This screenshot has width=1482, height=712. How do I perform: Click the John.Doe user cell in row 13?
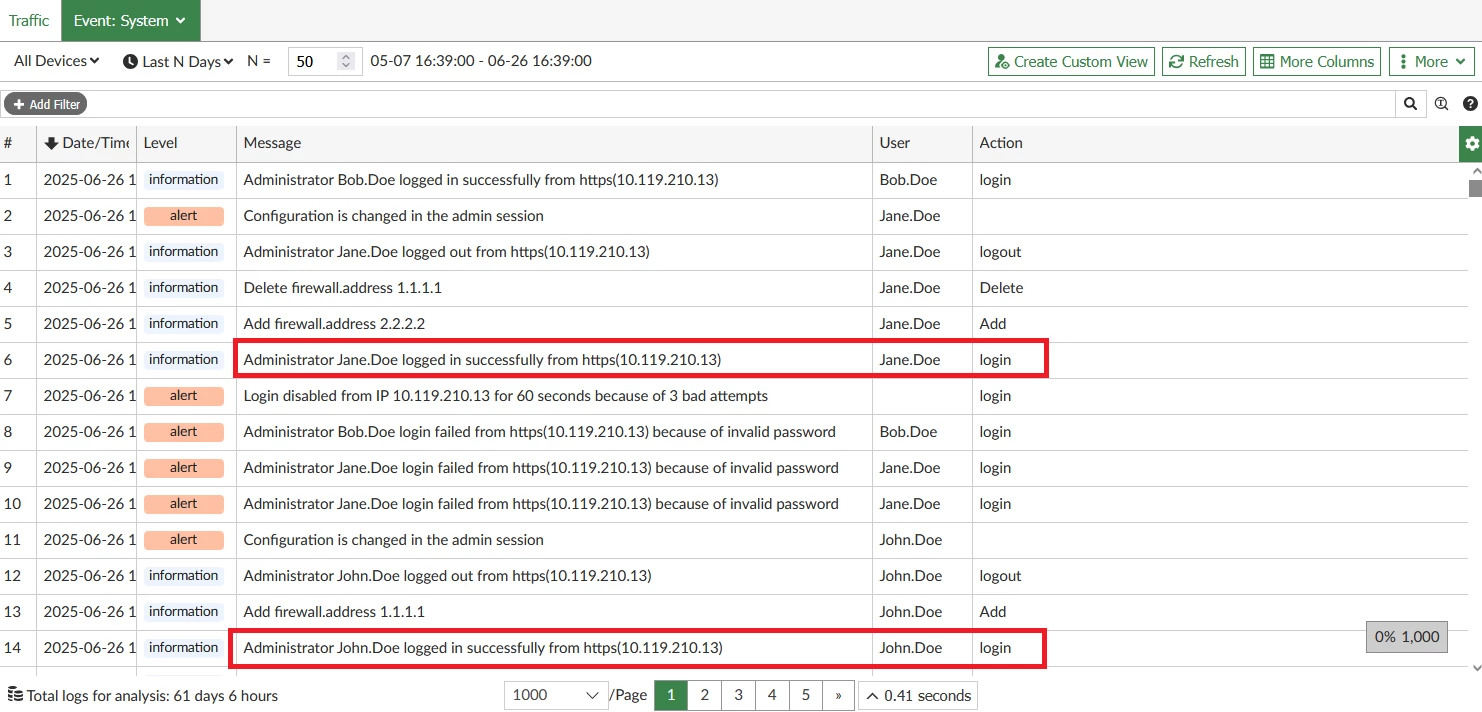point(911,612)
